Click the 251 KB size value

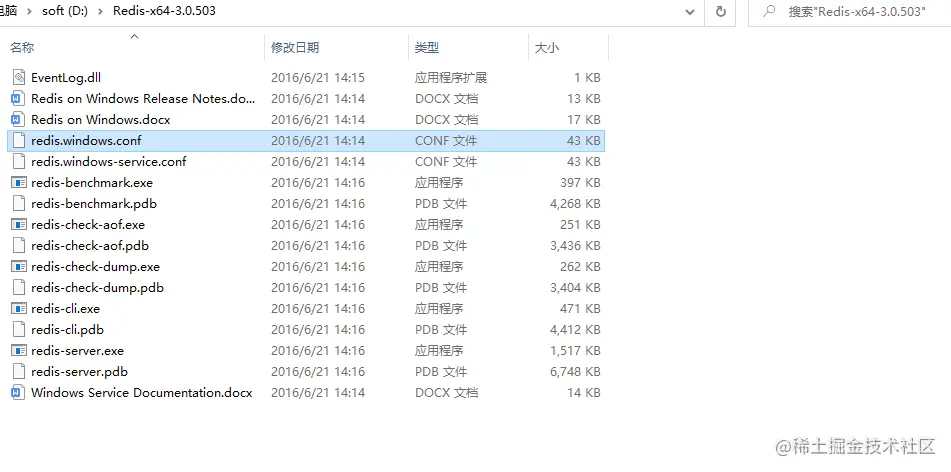[x=580, y=224]
